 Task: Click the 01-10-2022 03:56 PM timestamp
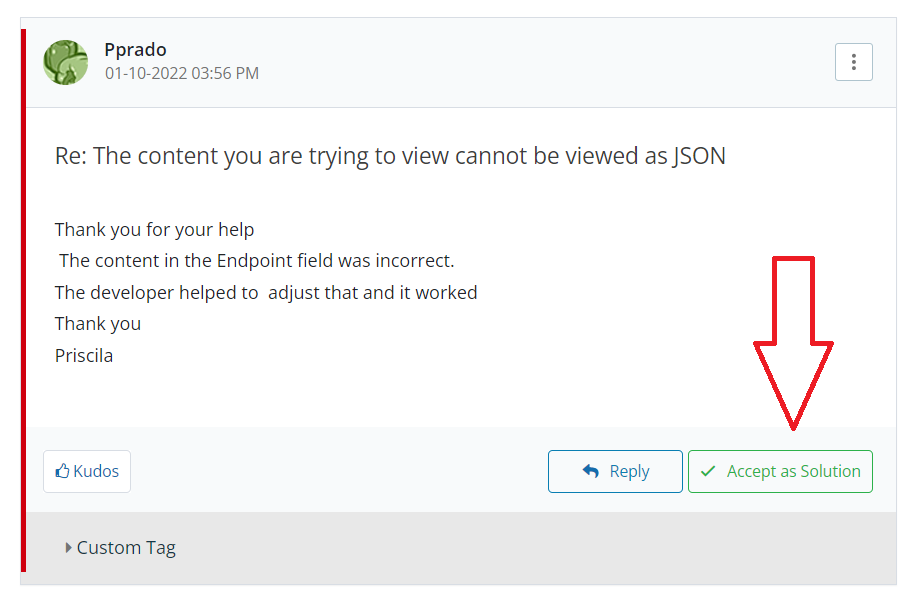click(182, 73)
